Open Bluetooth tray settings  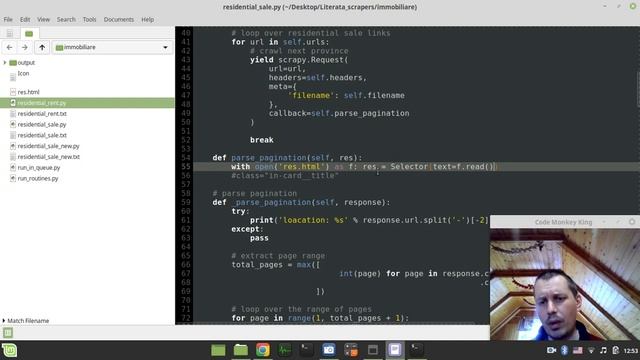tap(564, 350)
